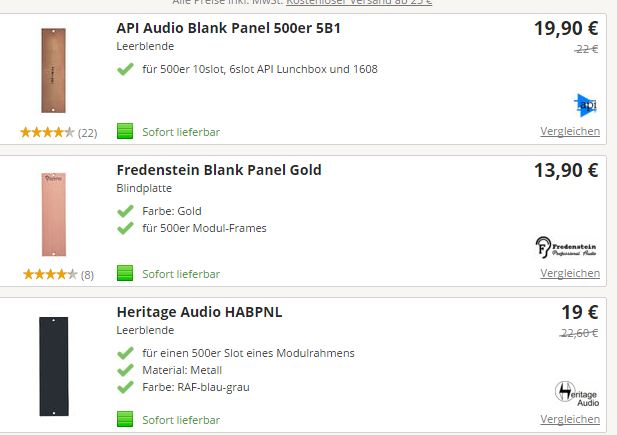Open Fredenstein Blank Panel Gold title
This screenshot has height=435, width=617.
click(x=219, y=170)
